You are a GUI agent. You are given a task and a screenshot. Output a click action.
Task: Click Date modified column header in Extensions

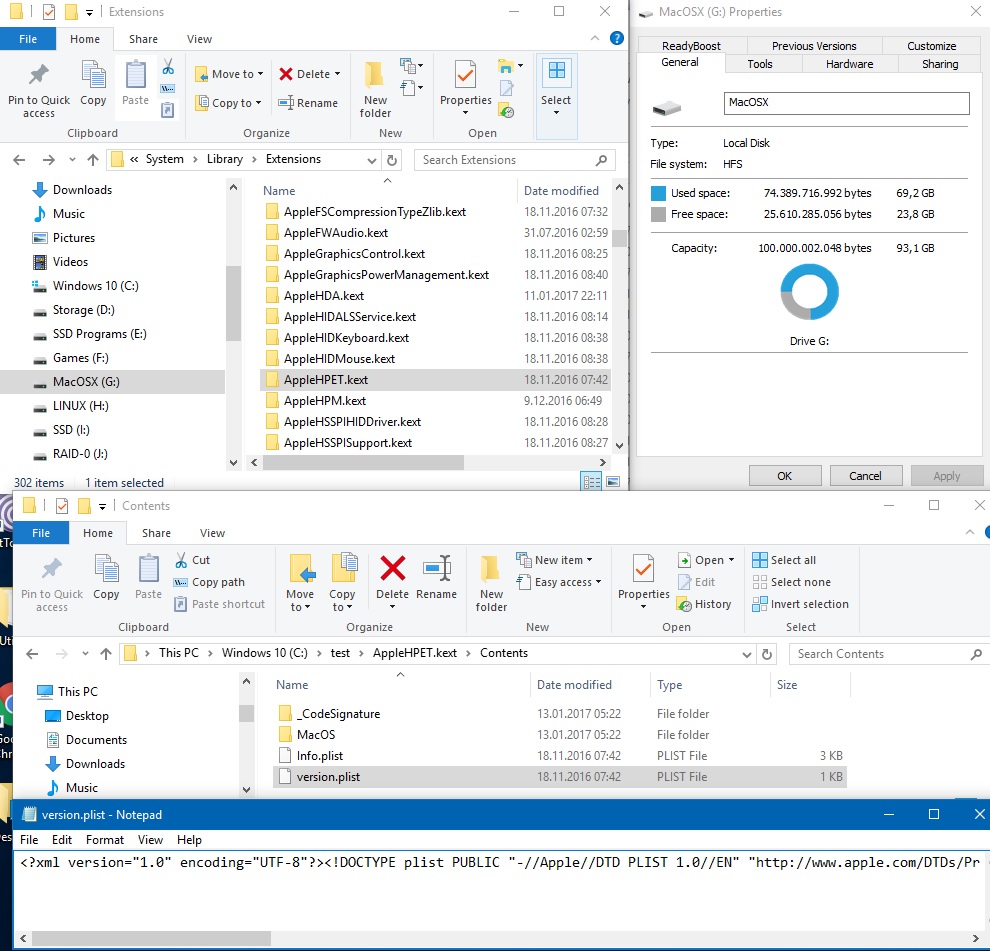pyautogui.click(x=561, y=191)
